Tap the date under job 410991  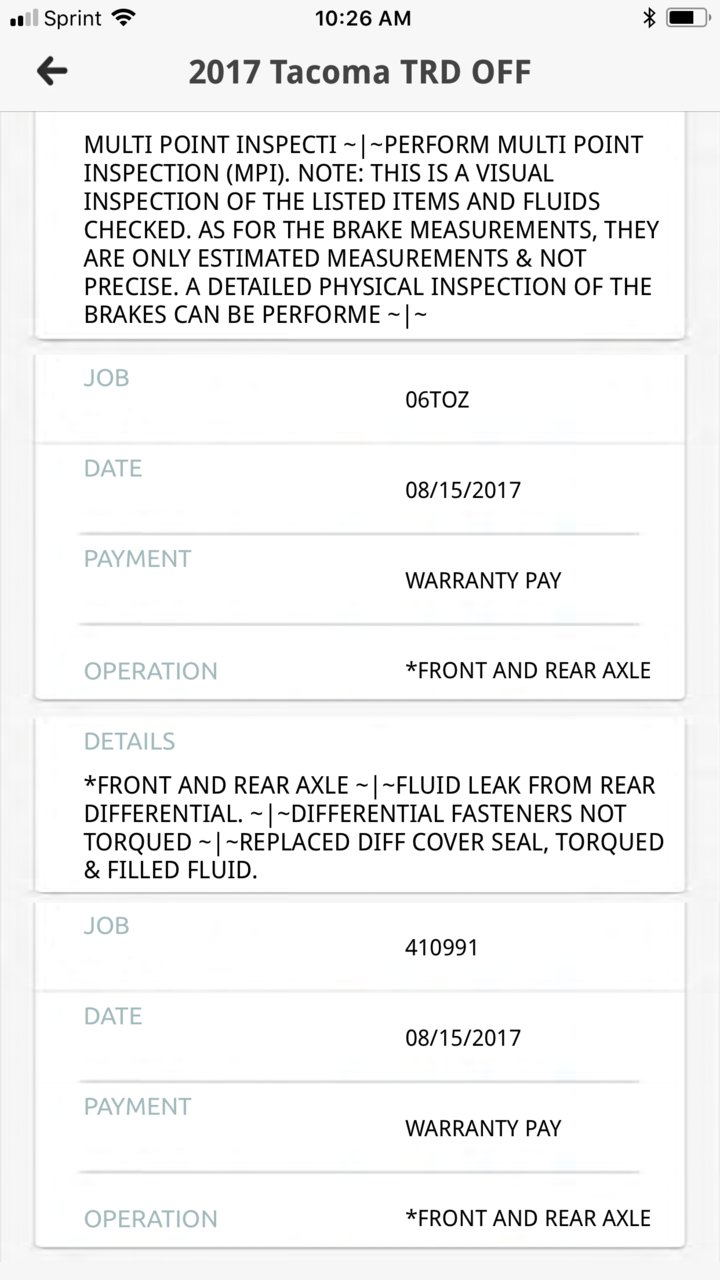(x=463, y=1038)
